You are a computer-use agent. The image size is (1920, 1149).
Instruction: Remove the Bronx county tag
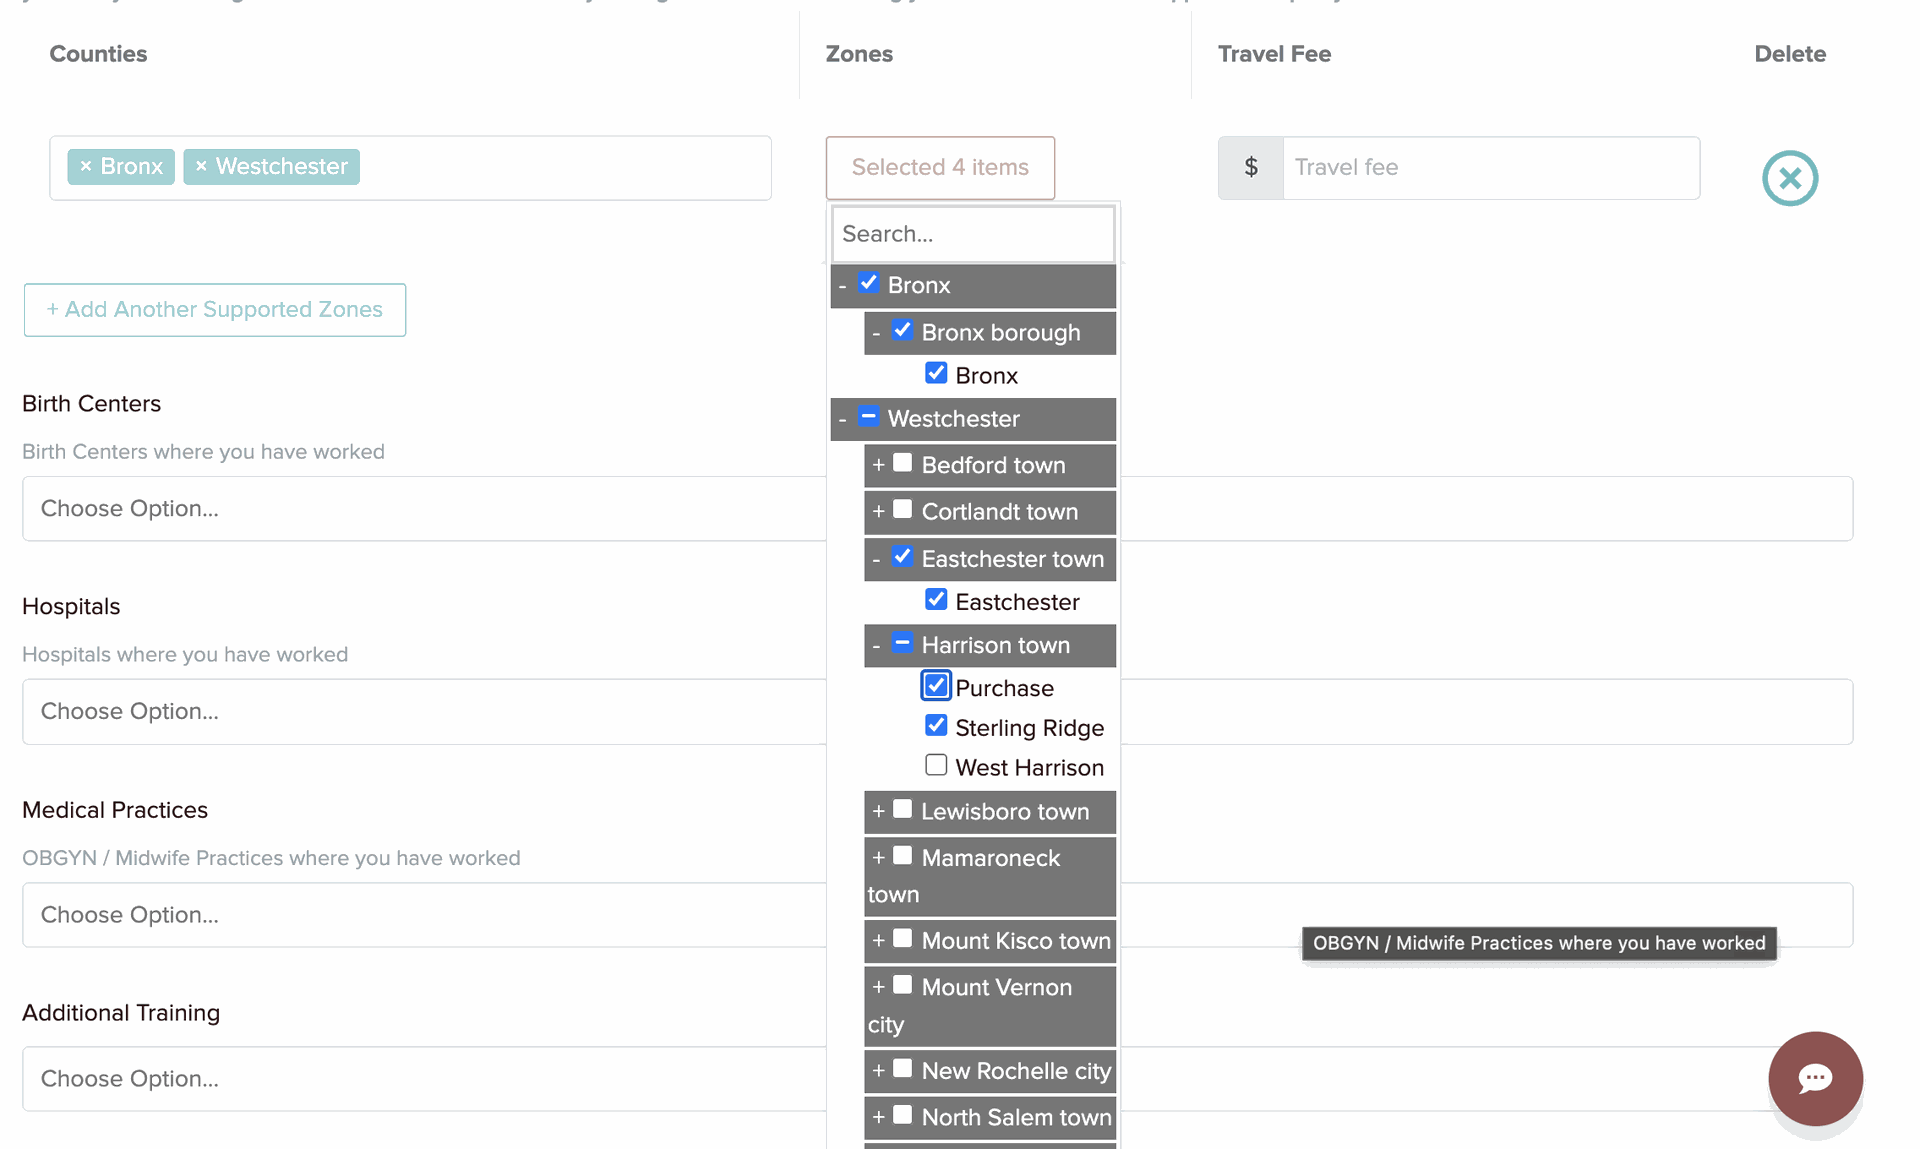point(86,167)
